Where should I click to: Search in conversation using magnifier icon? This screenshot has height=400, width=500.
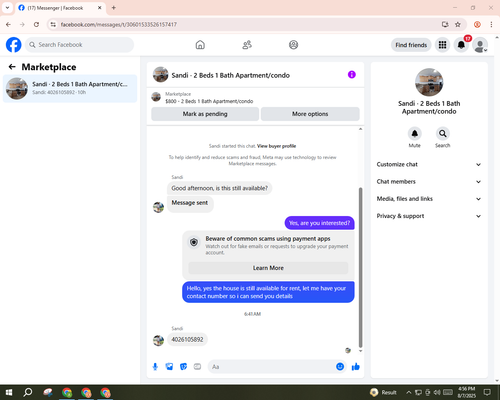click(x=442, y=134)
